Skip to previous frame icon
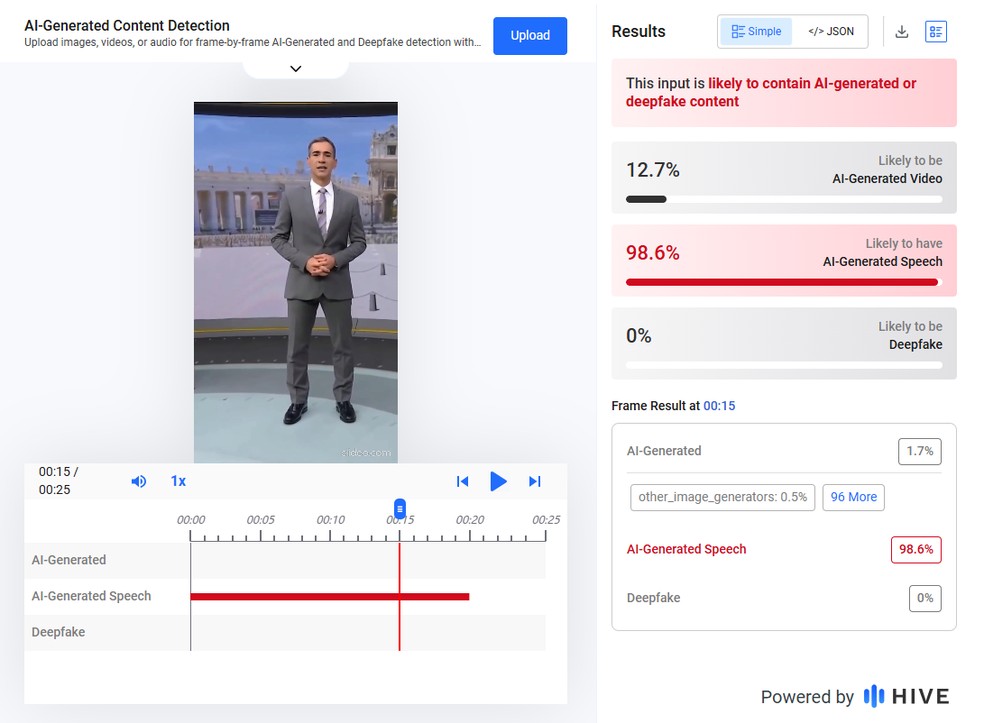 (462, 481)
